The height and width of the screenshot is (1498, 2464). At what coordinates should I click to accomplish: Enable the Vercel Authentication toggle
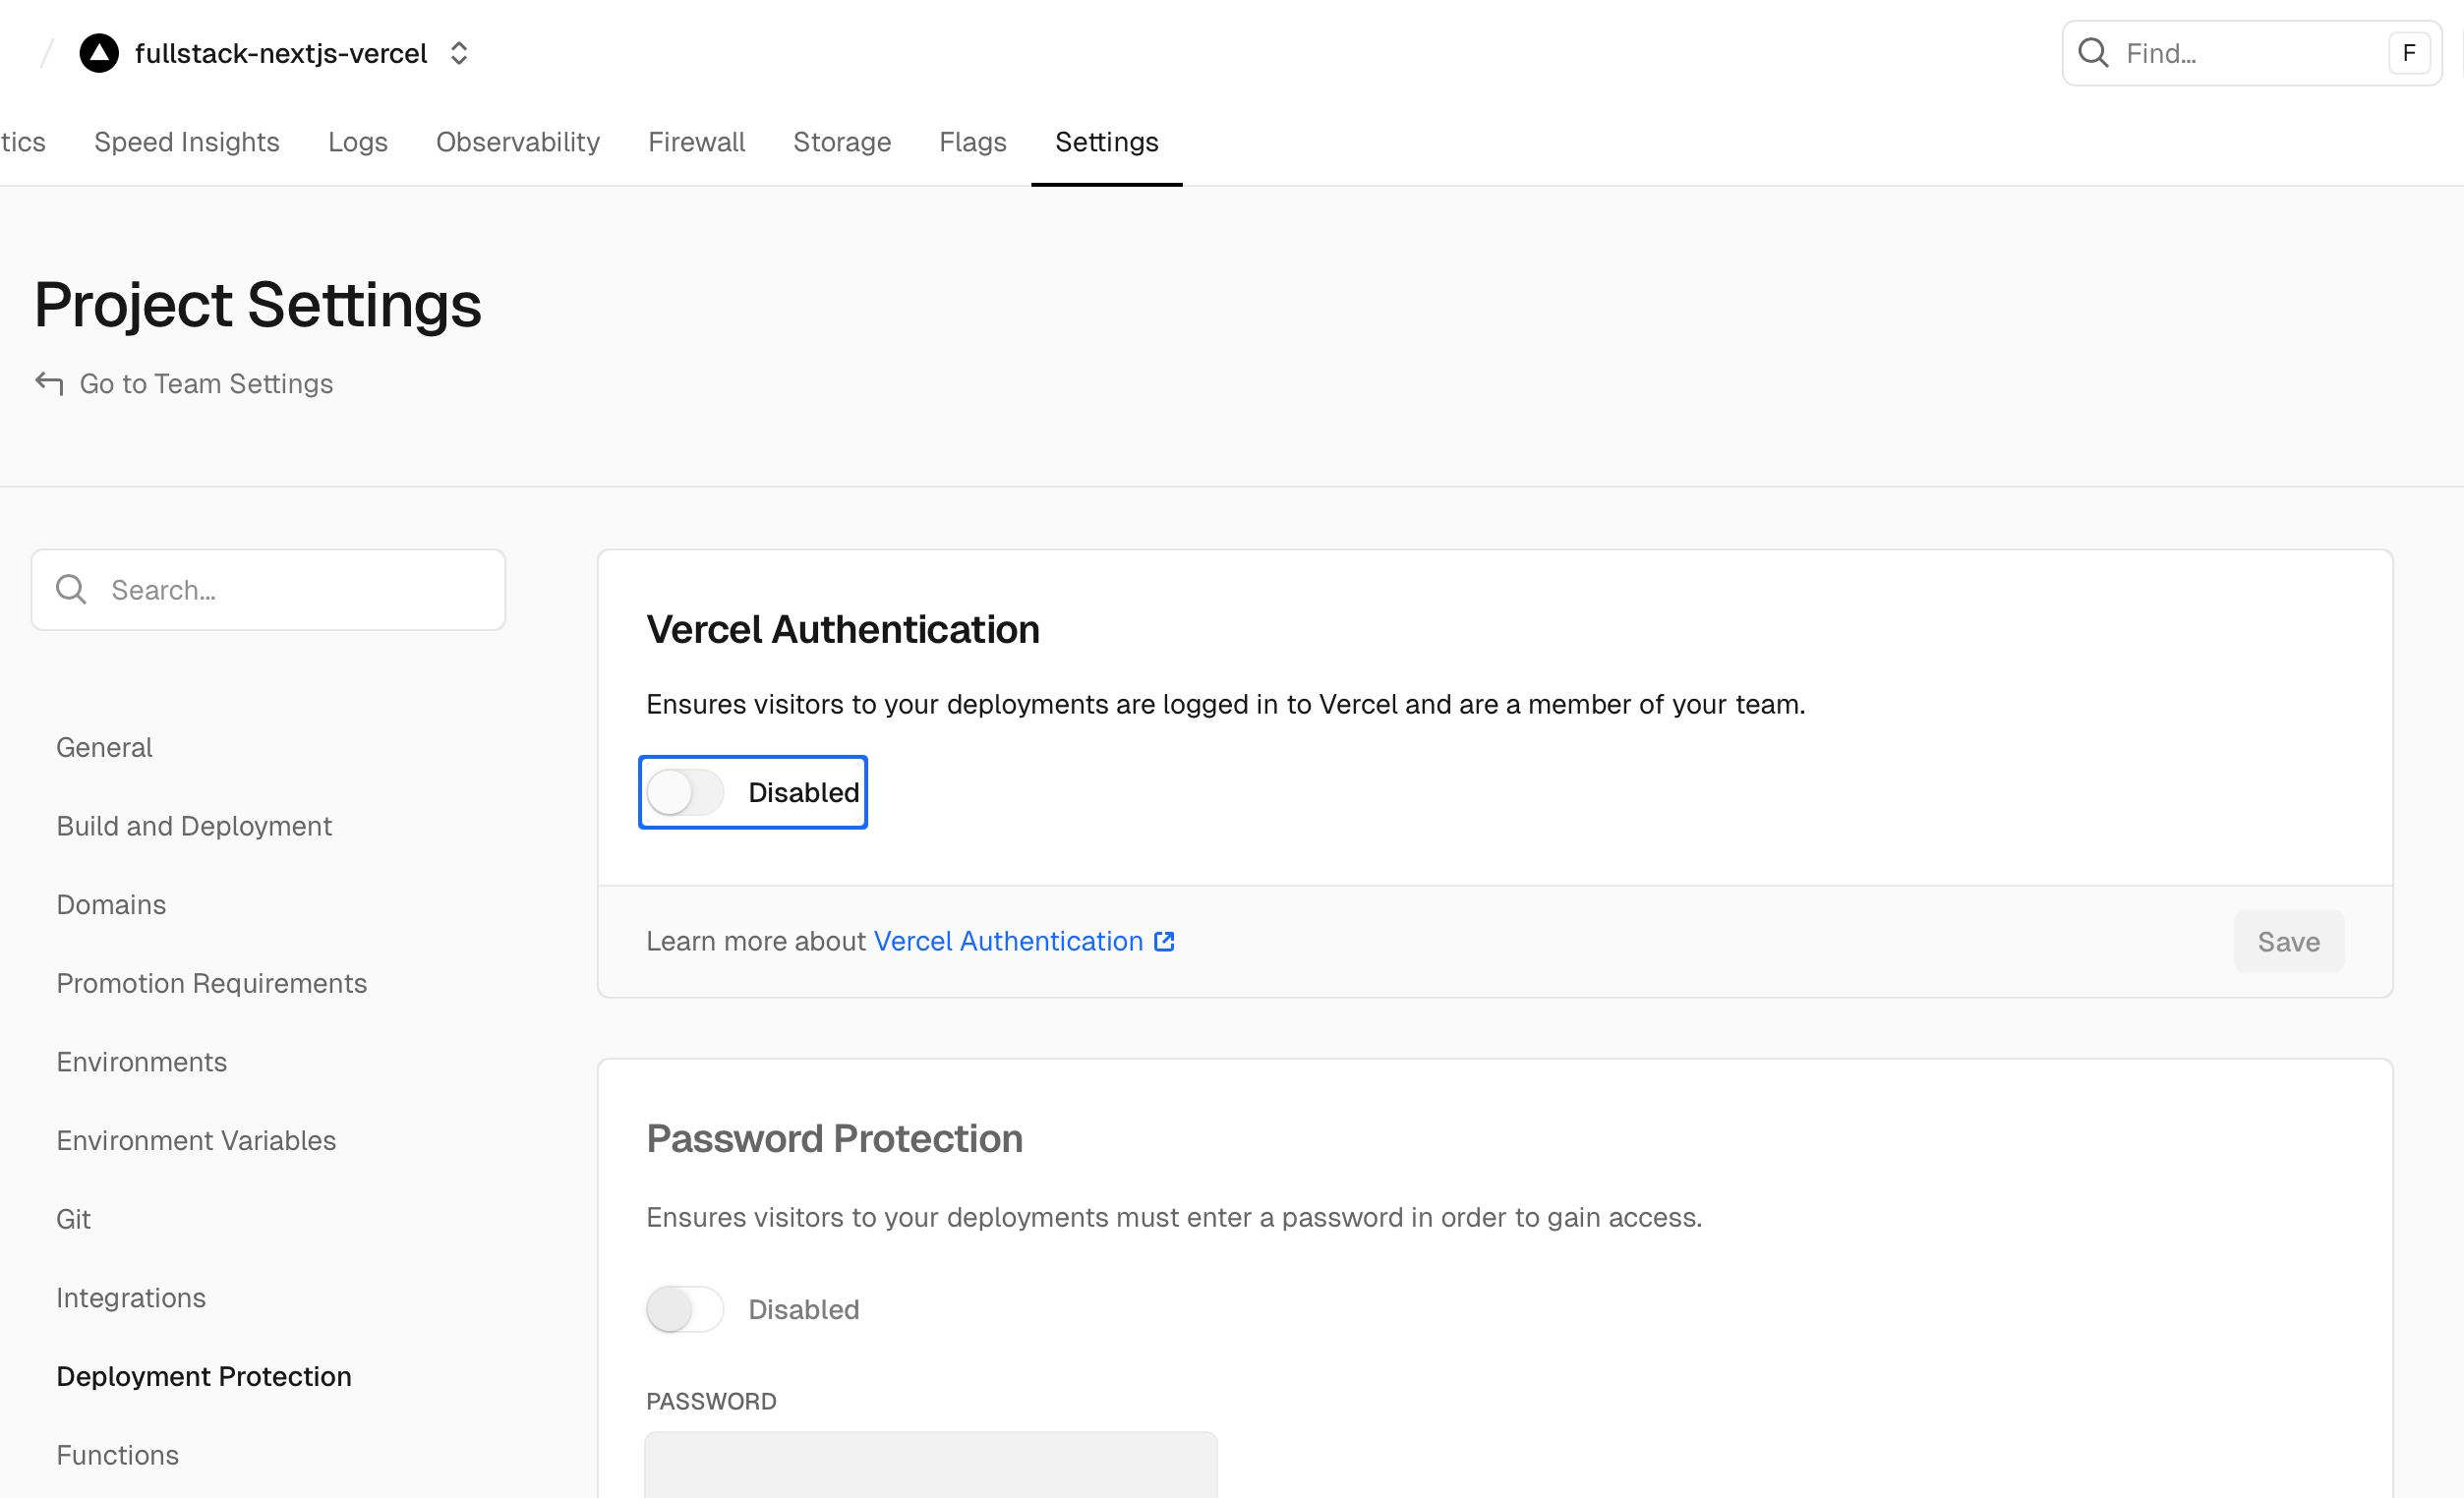point(685,792)
